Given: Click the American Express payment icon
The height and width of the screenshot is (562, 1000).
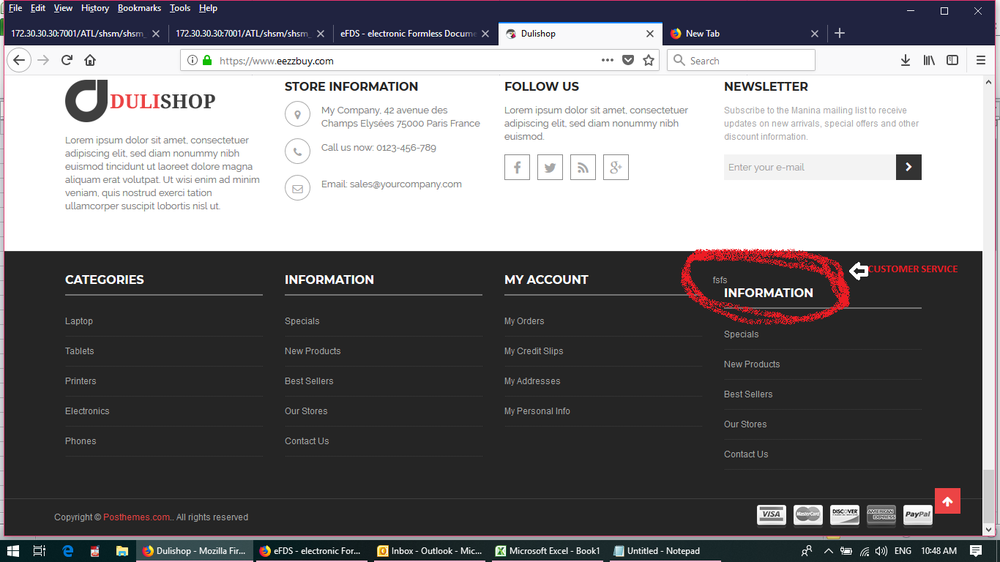Looking at the screenshot, I should 881,515.
